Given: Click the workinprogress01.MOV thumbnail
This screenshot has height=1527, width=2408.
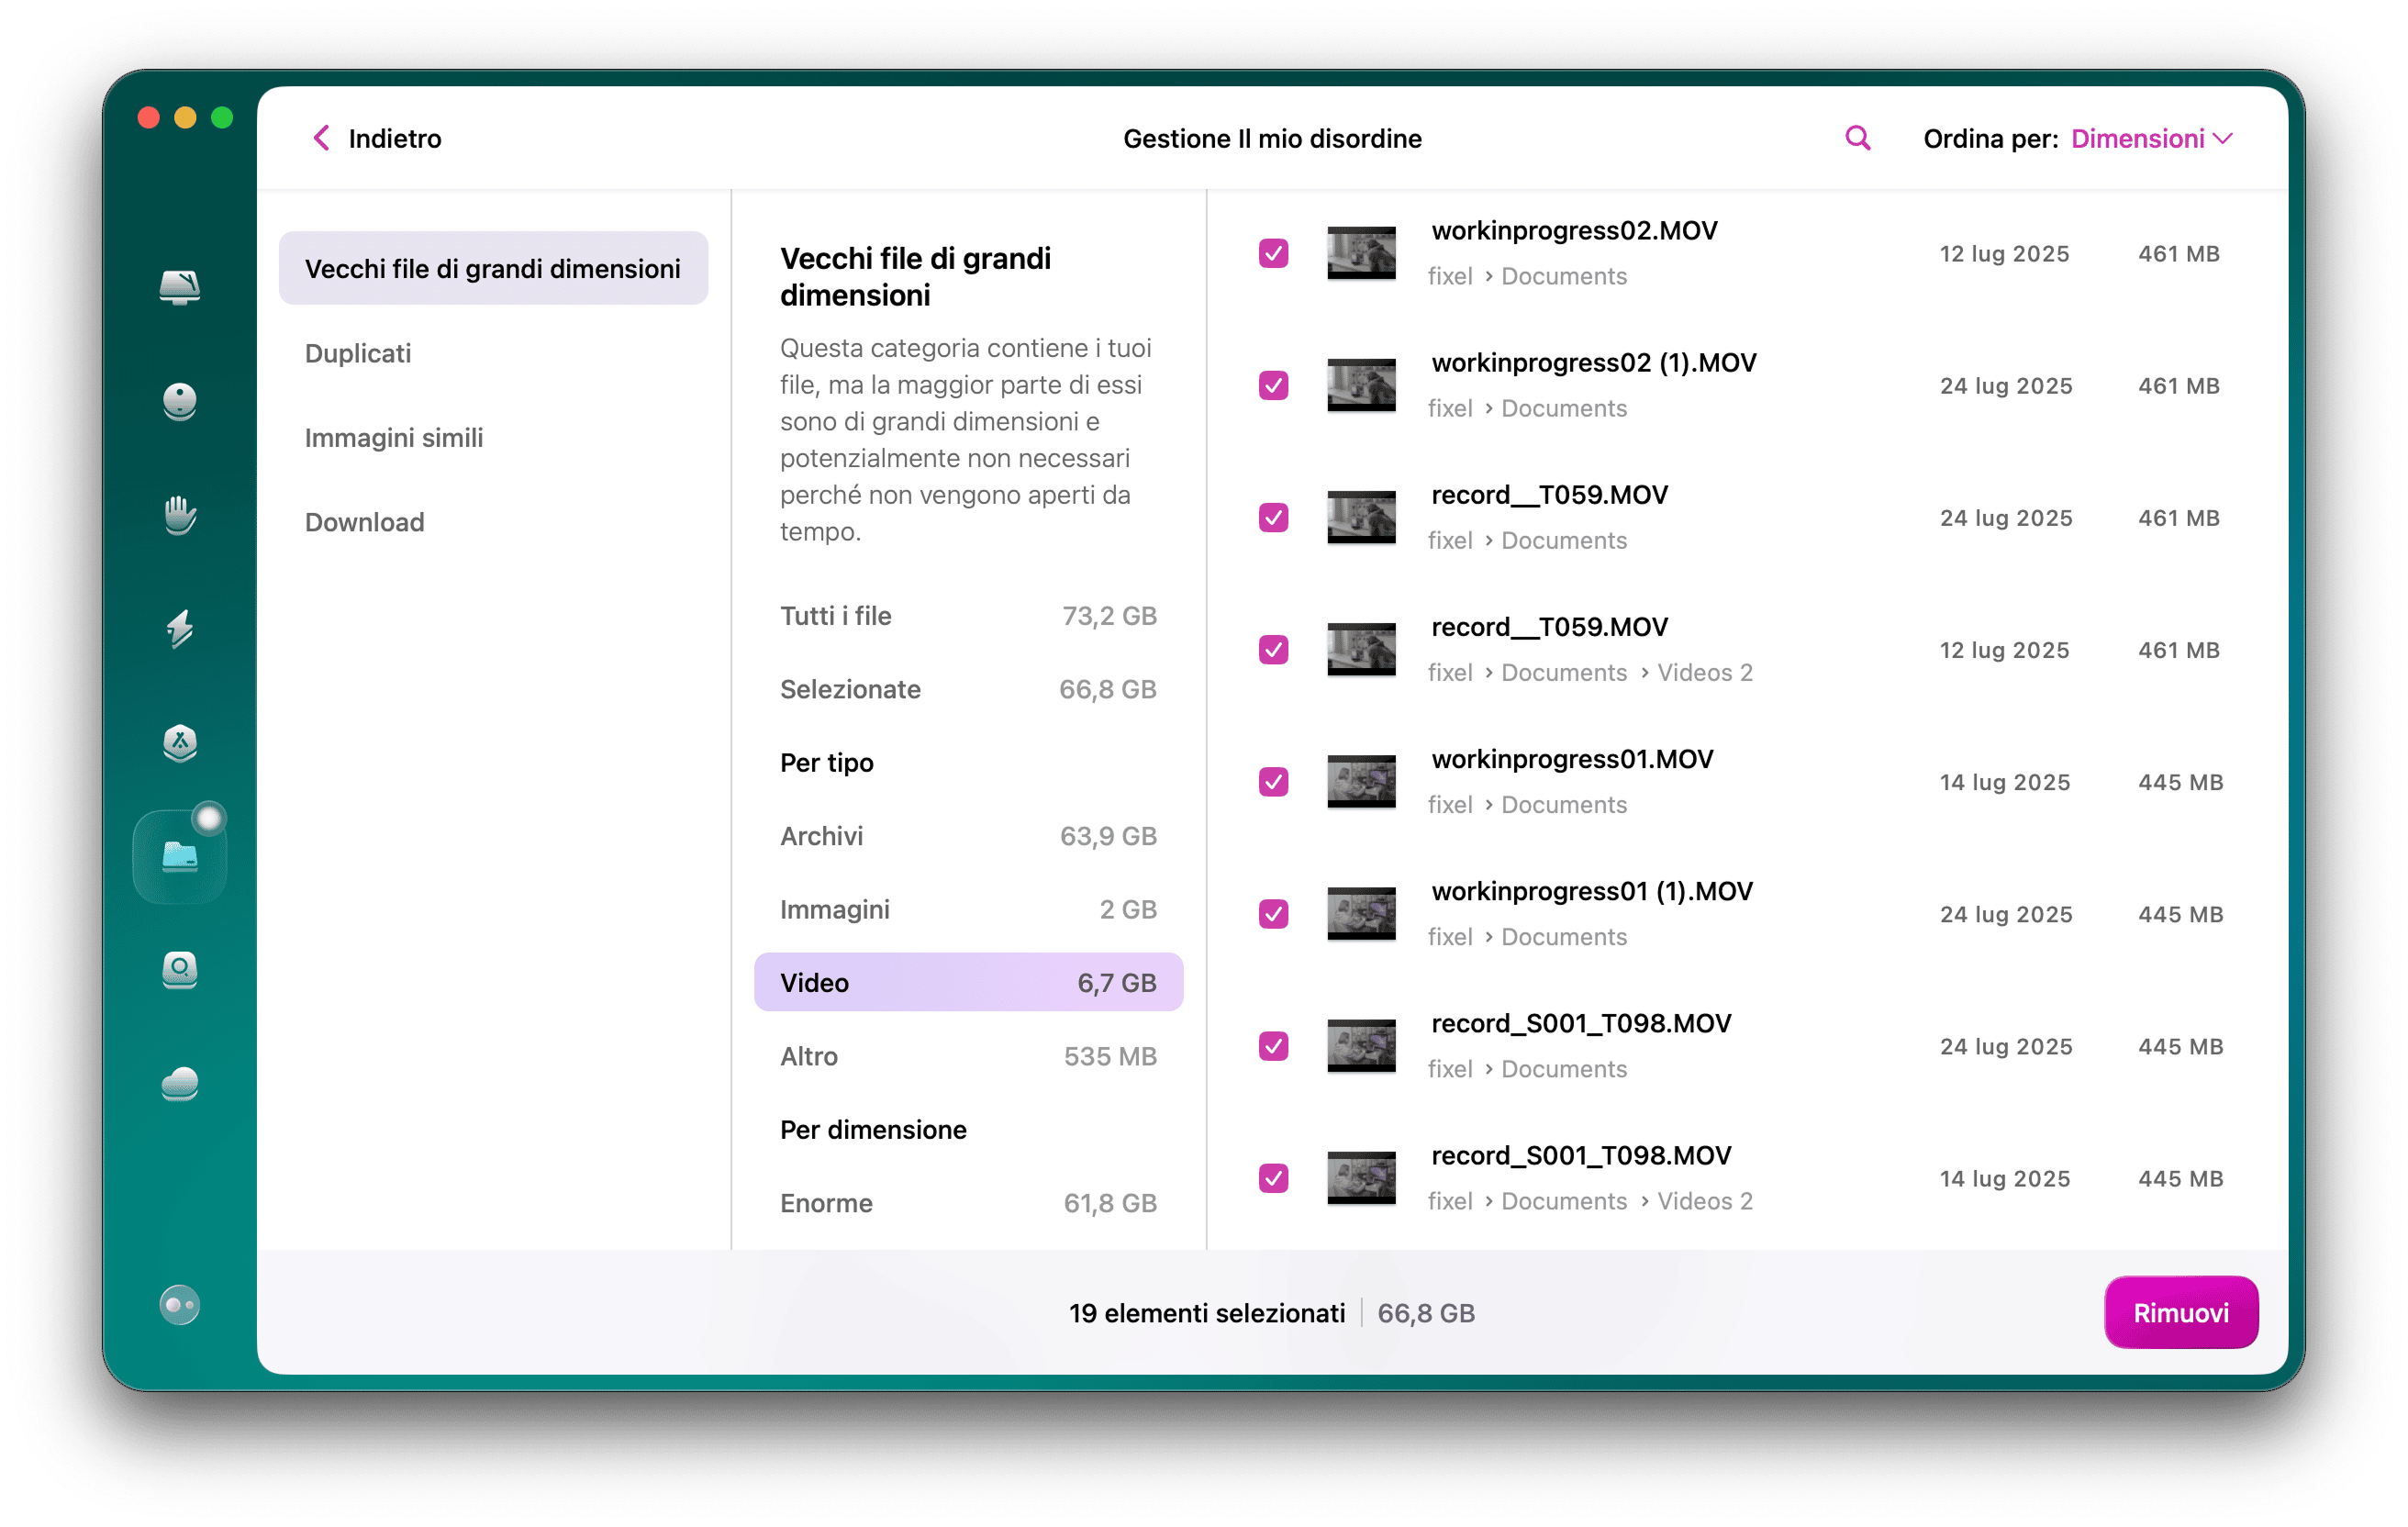Looking at the screenshot, I should tap(1360, 782).
